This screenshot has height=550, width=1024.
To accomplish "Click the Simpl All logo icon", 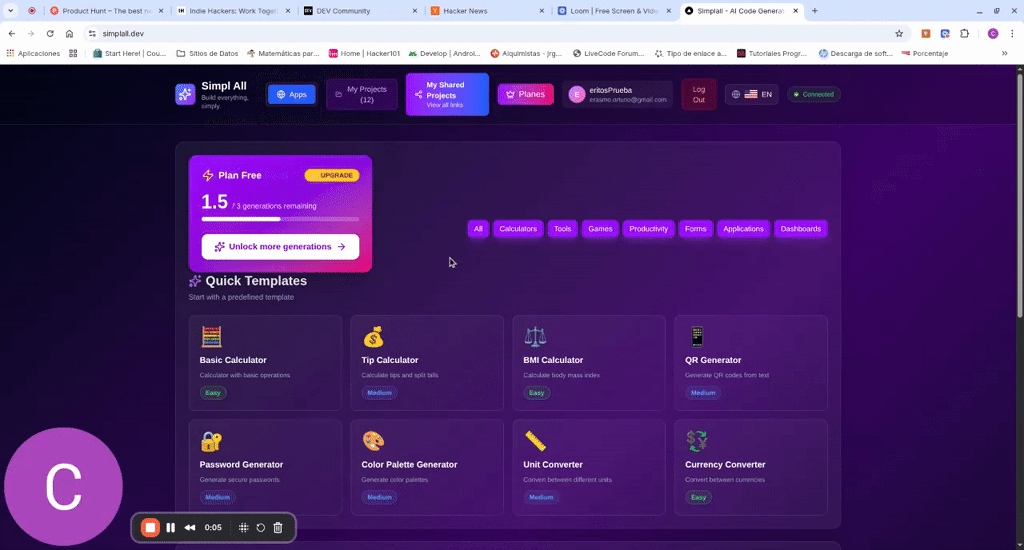I will [185, 94].
